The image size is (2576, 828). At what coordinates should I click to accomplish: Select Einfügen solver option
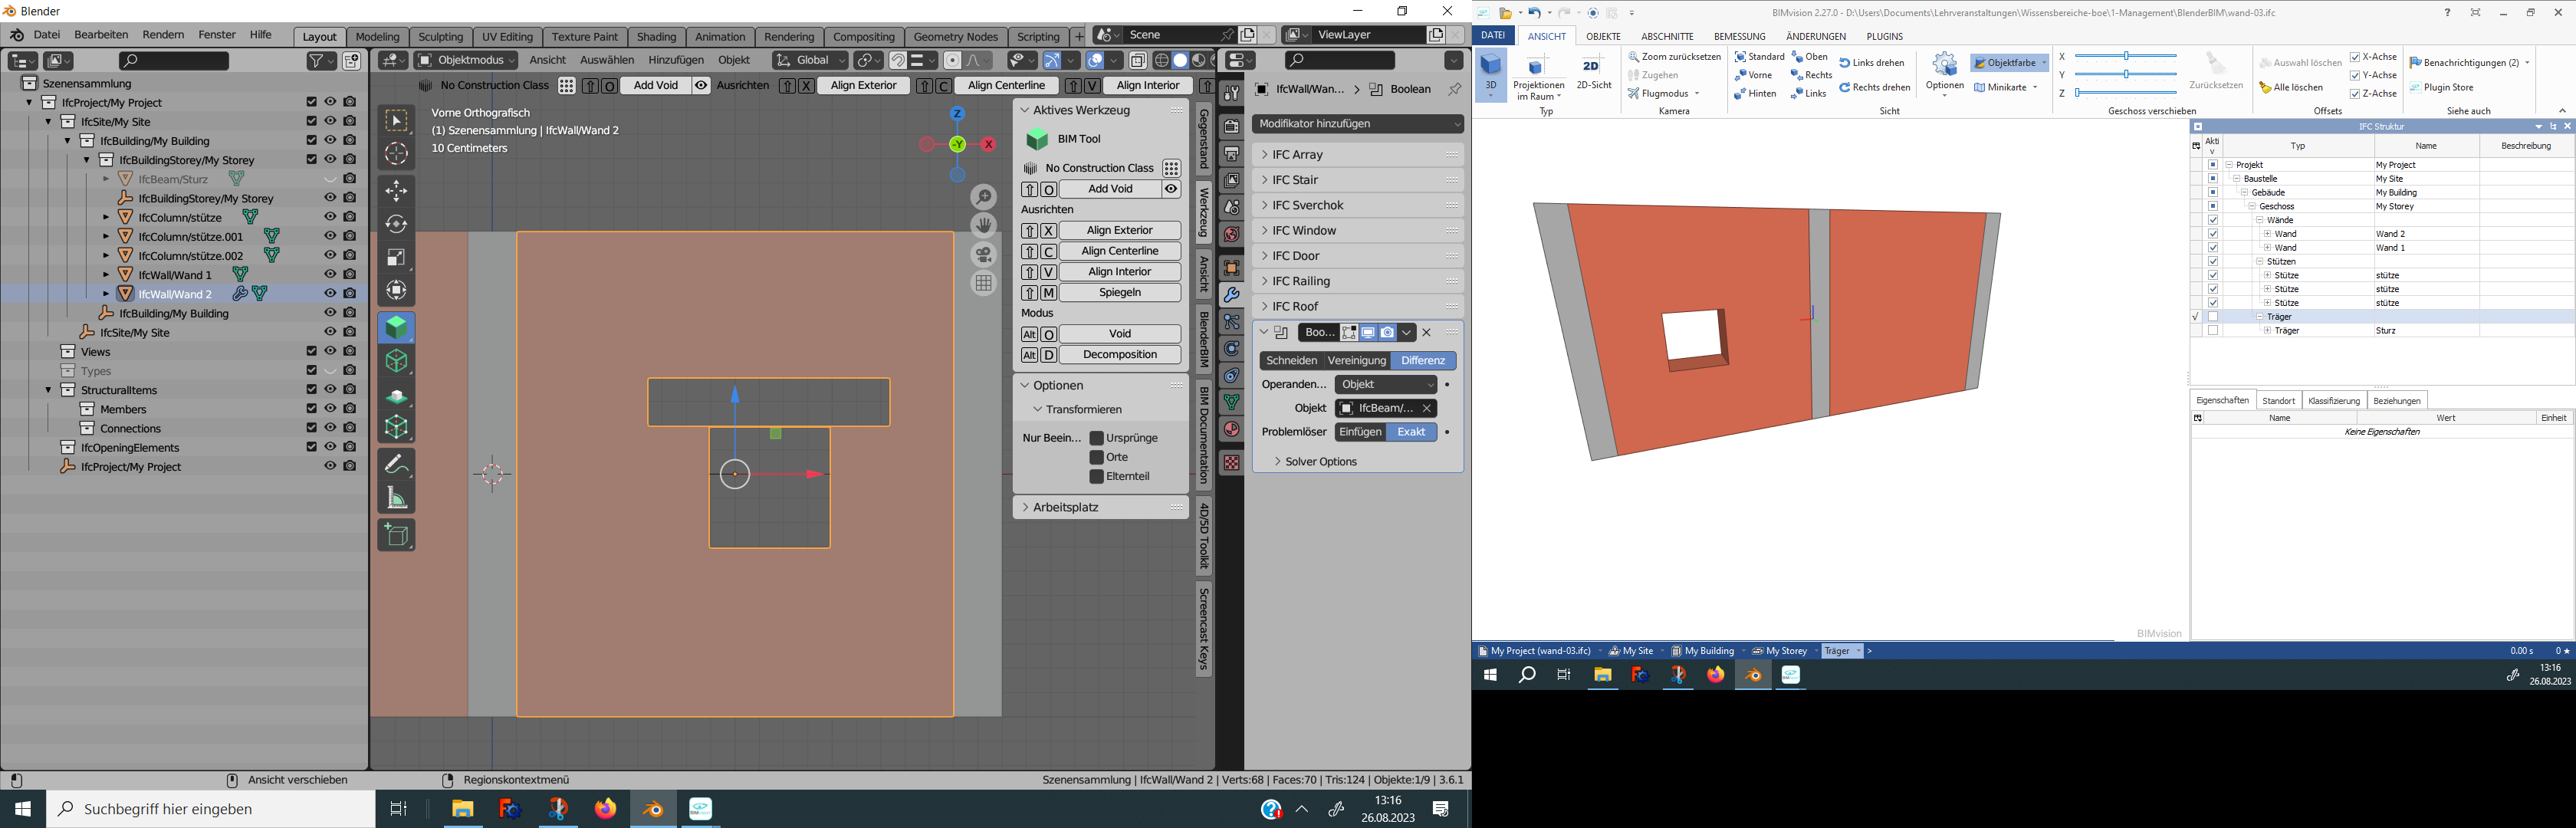(x=1360, y=432)
